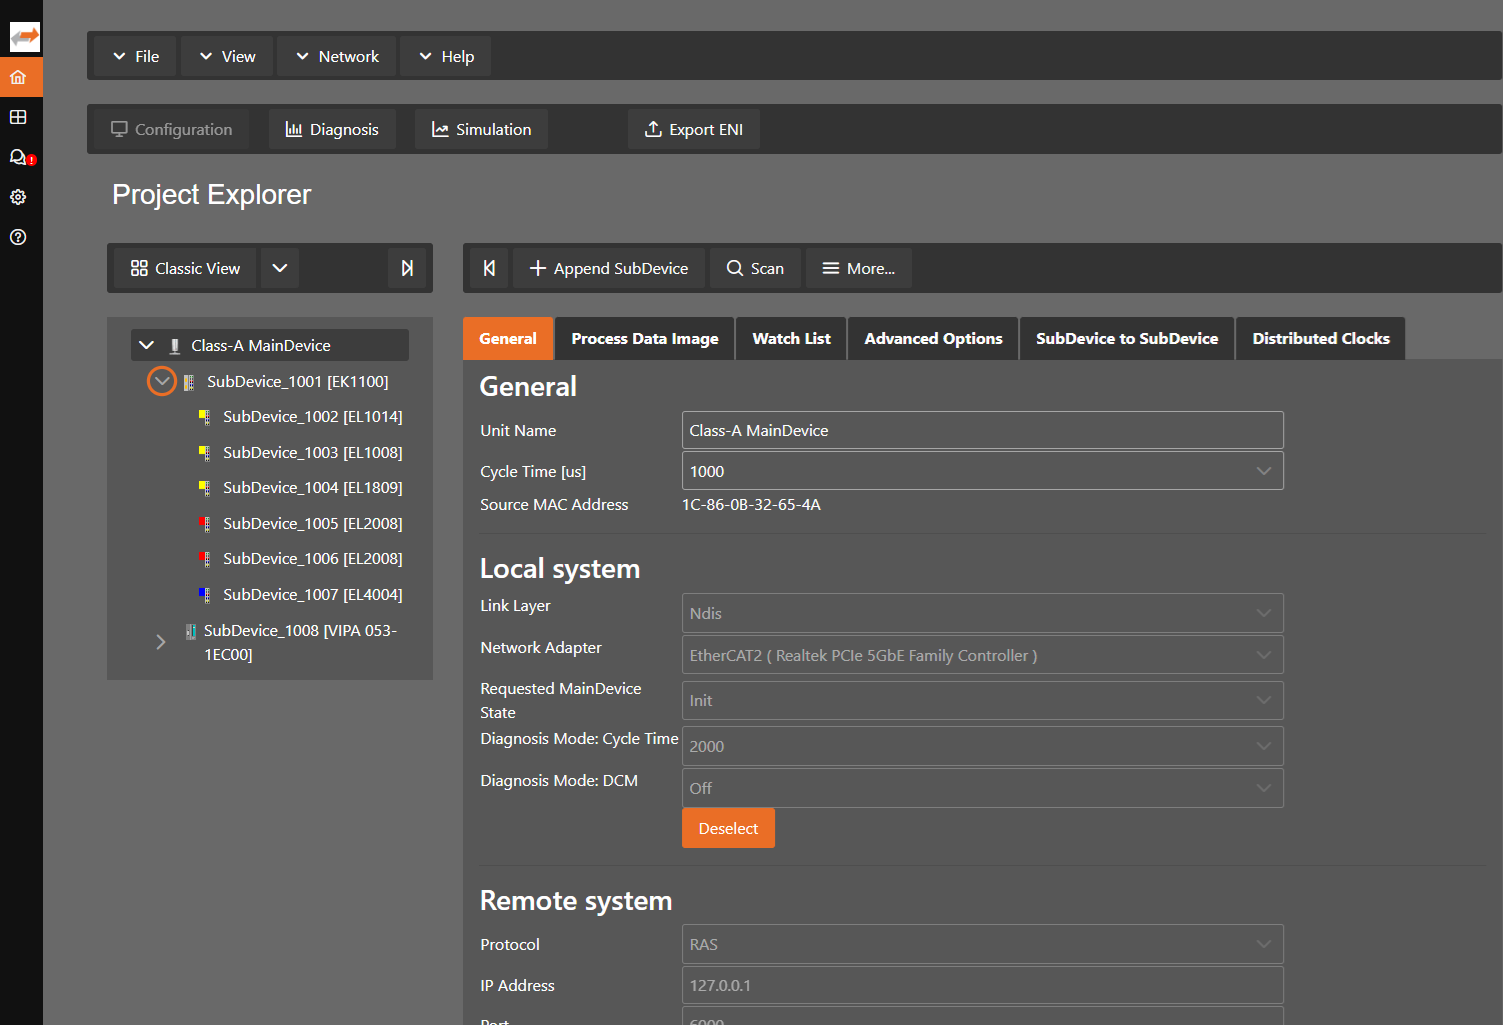
Task: Expand the SubDevice_1008 VIPA node
Action: [x=160, y=642]
